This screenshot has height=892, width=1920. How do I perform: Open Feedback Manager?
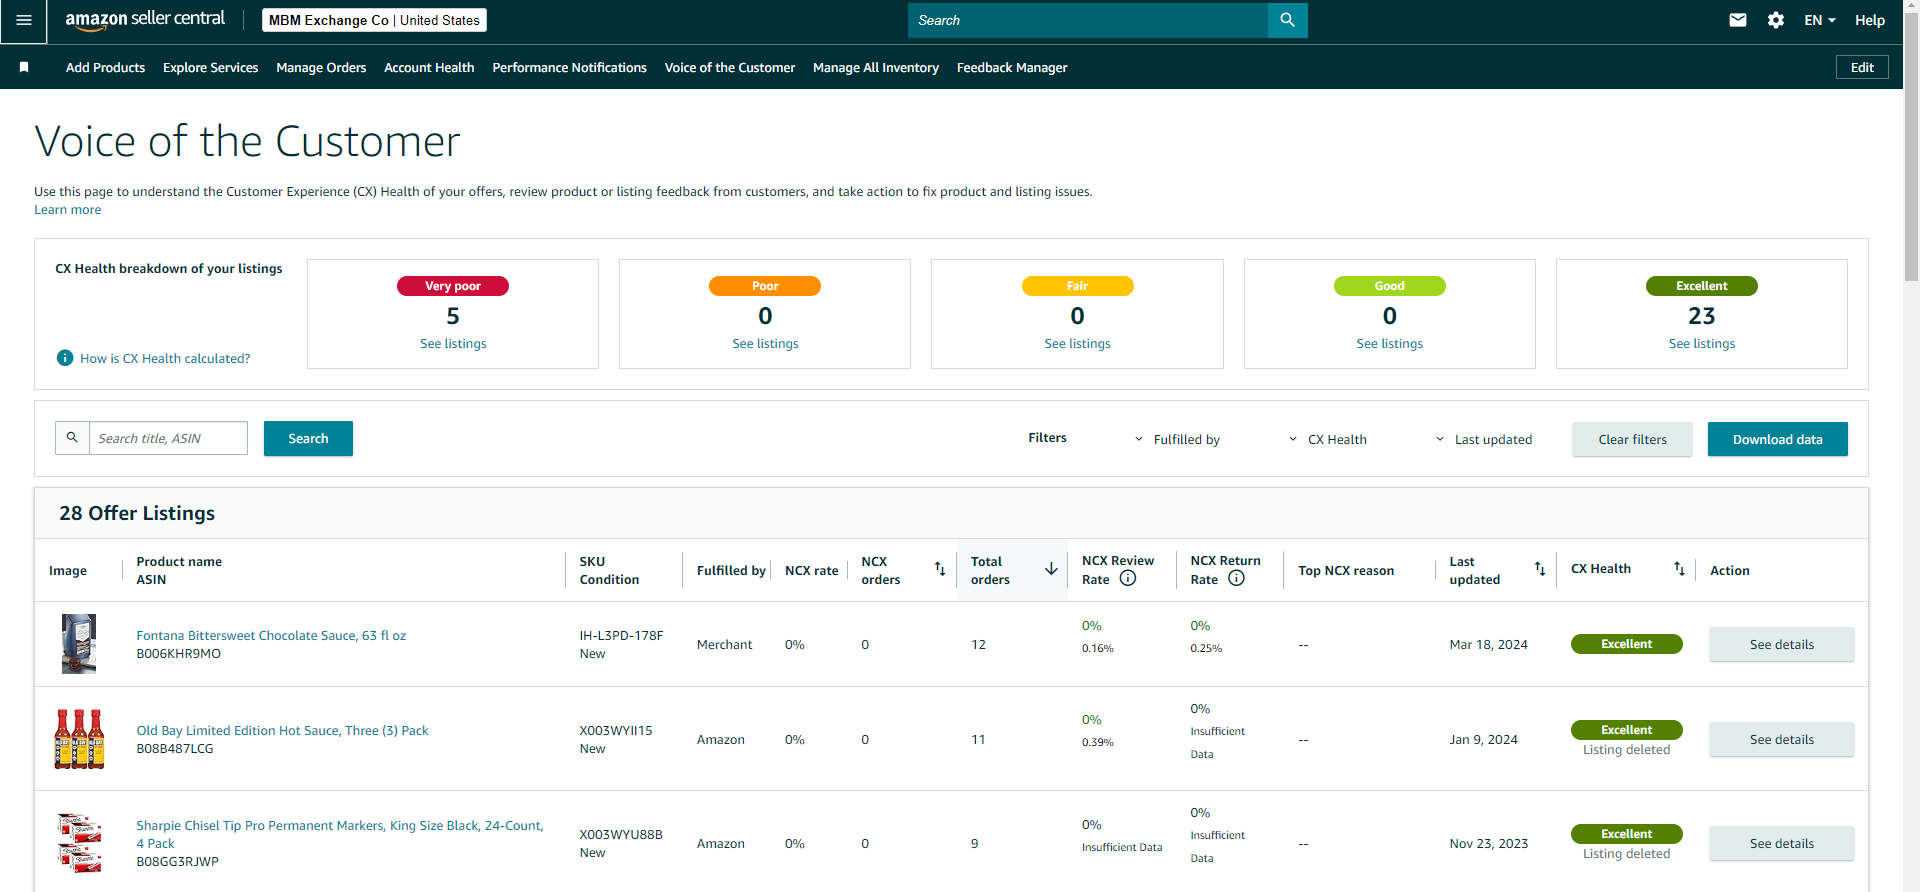[1012, 67]
